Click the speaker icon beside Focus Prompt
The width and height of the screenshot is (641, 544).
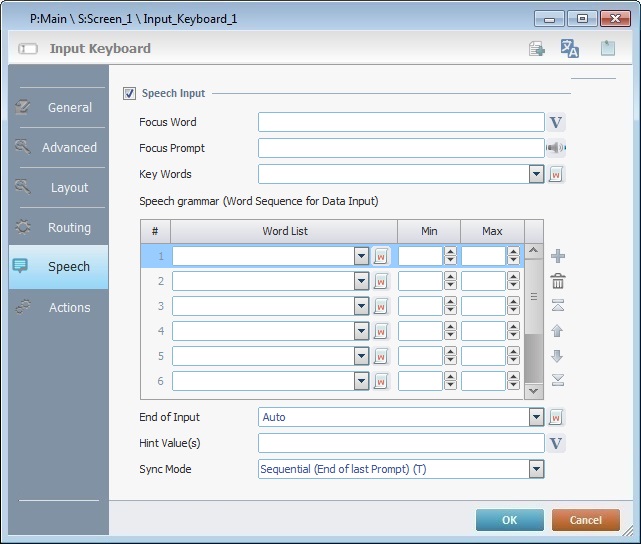click(x=557, y=148)
